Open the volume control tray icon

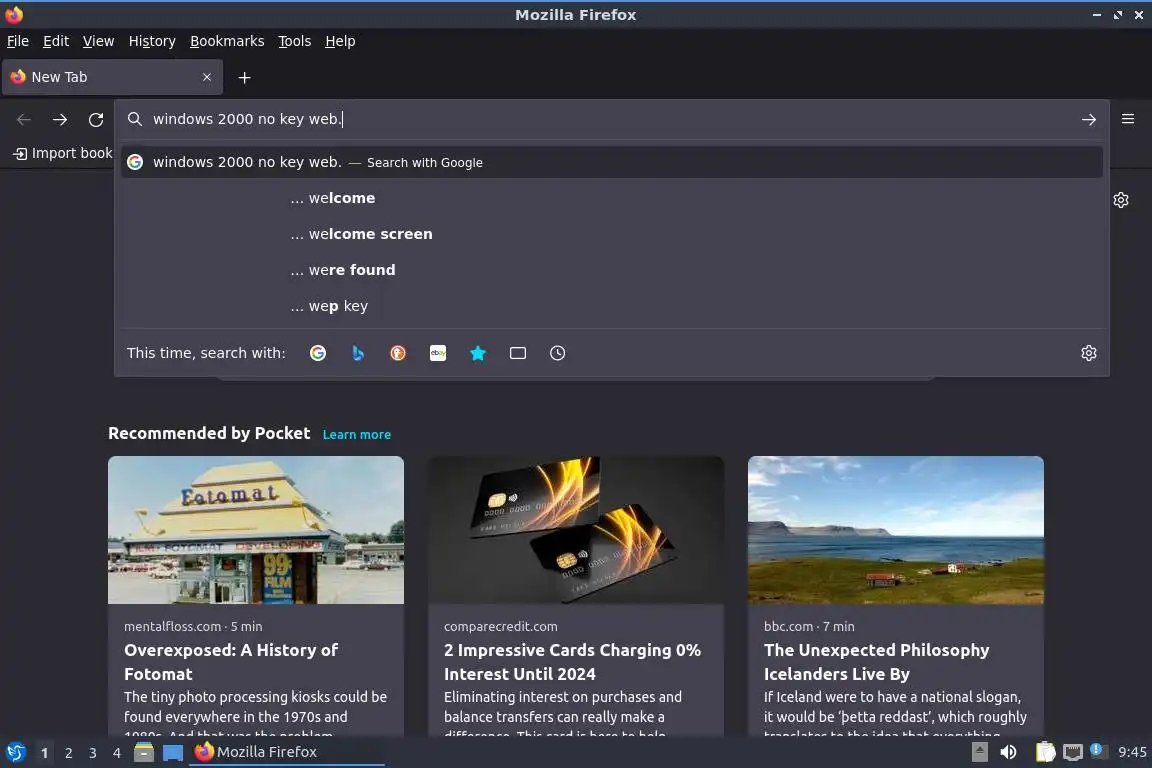[1009, 752]
